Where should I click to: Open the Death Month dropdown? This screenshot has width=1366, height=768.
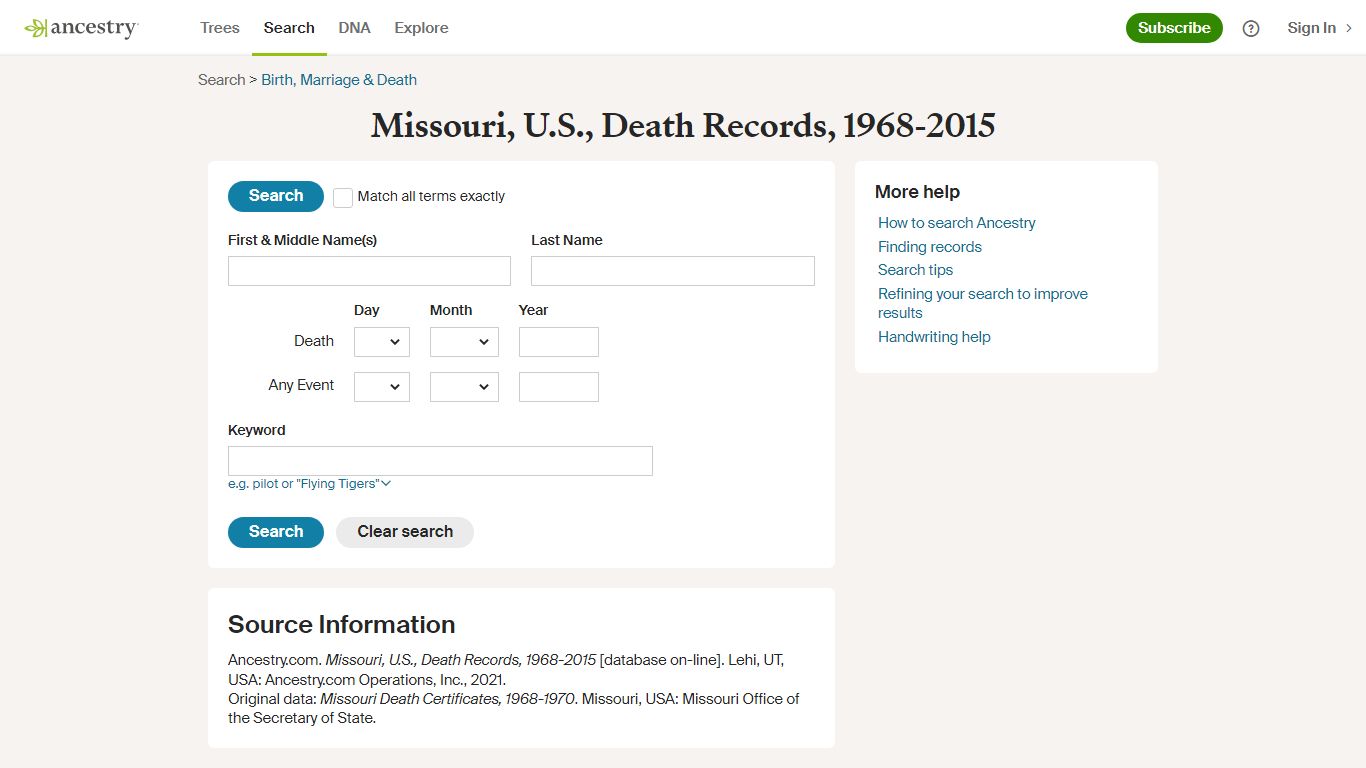[x=464, y=342]
